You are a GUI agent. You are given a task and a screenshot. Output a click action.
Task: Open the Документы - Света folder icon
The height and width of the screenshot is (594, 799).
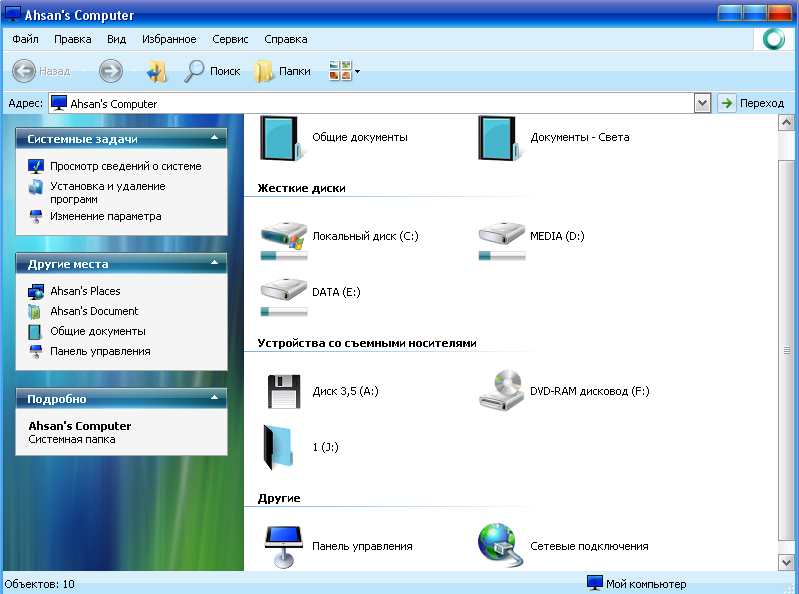[x=501, y=138]
